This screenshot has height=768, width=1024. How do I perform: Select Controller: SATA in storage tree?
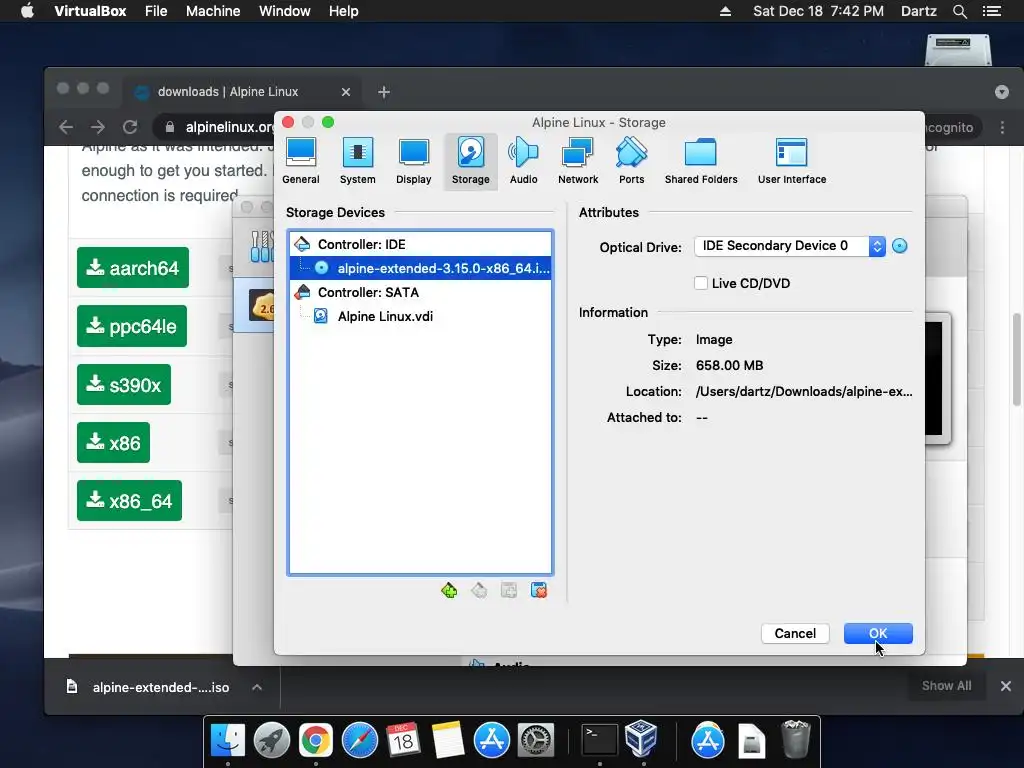click(x=421, y=293)
